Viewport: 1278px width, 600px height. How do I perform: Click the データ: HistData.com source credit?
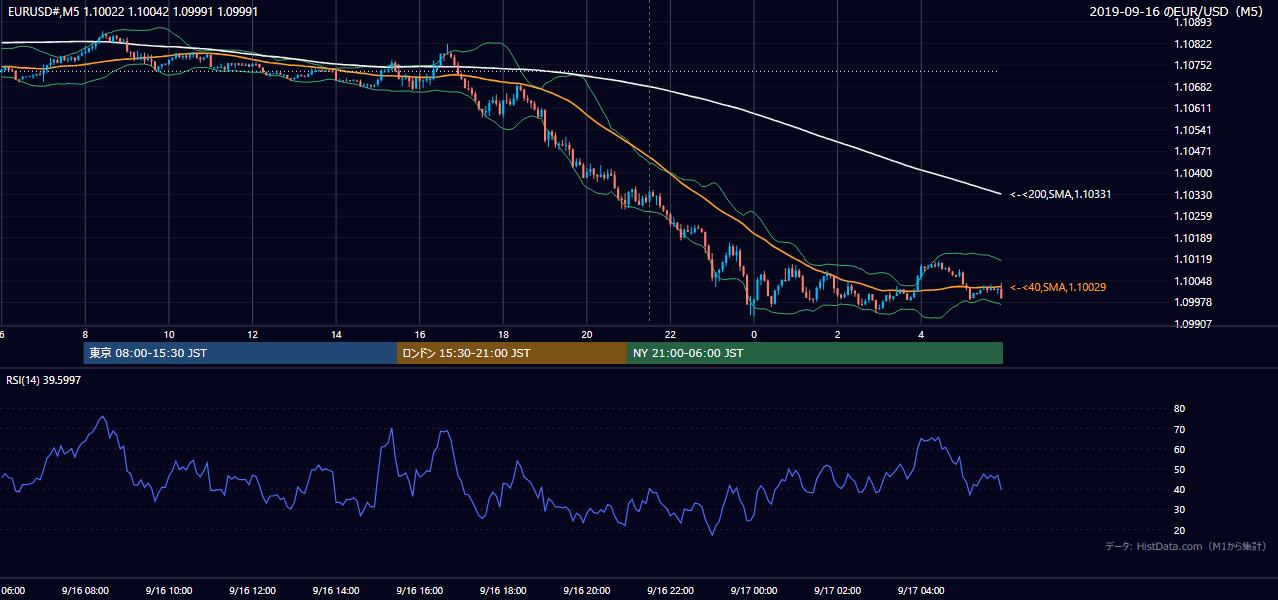(x=1185, y=546)
